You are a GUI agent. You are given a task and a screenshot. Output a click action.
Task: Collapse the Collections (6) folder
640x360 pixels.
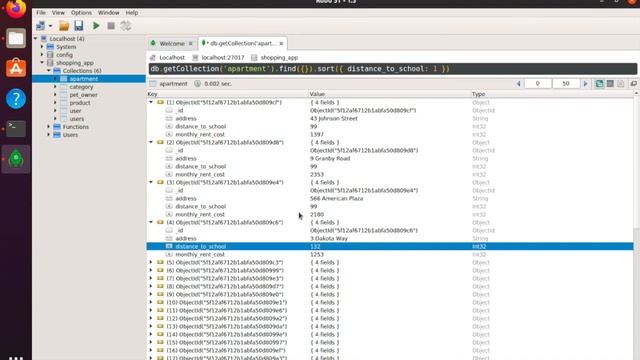tap(49, 71)
